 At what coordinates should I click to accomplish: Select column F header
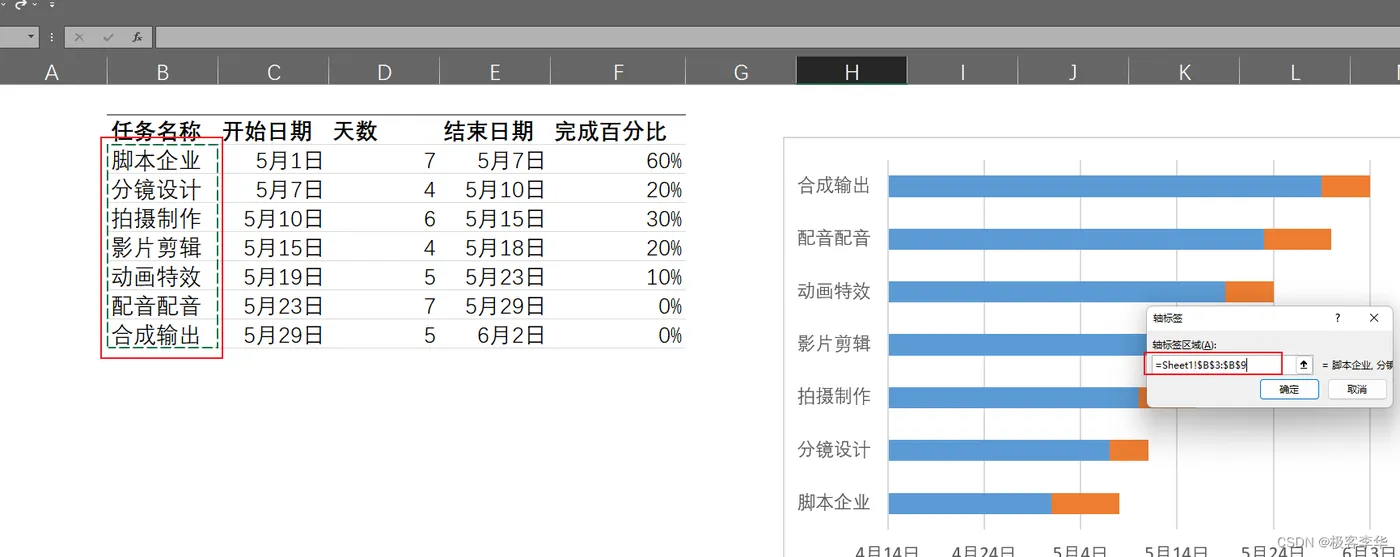coord(618,72)
